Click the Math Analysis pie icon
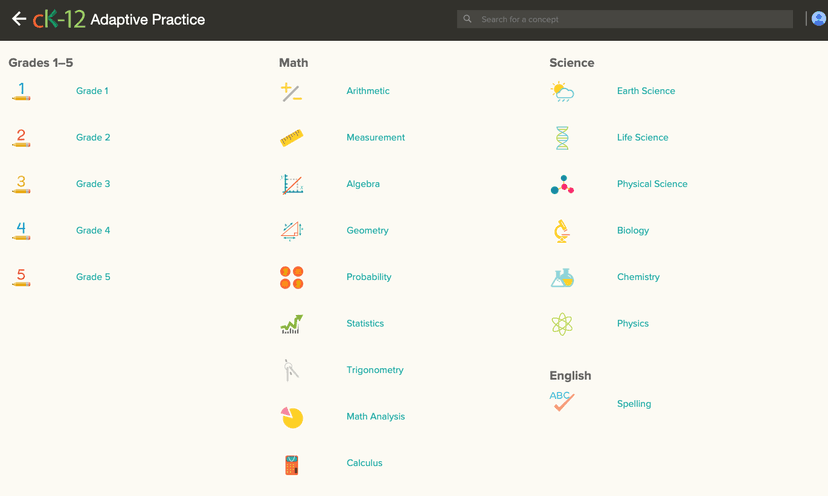Viewport: 828px width, 496px height. (292, 417)
